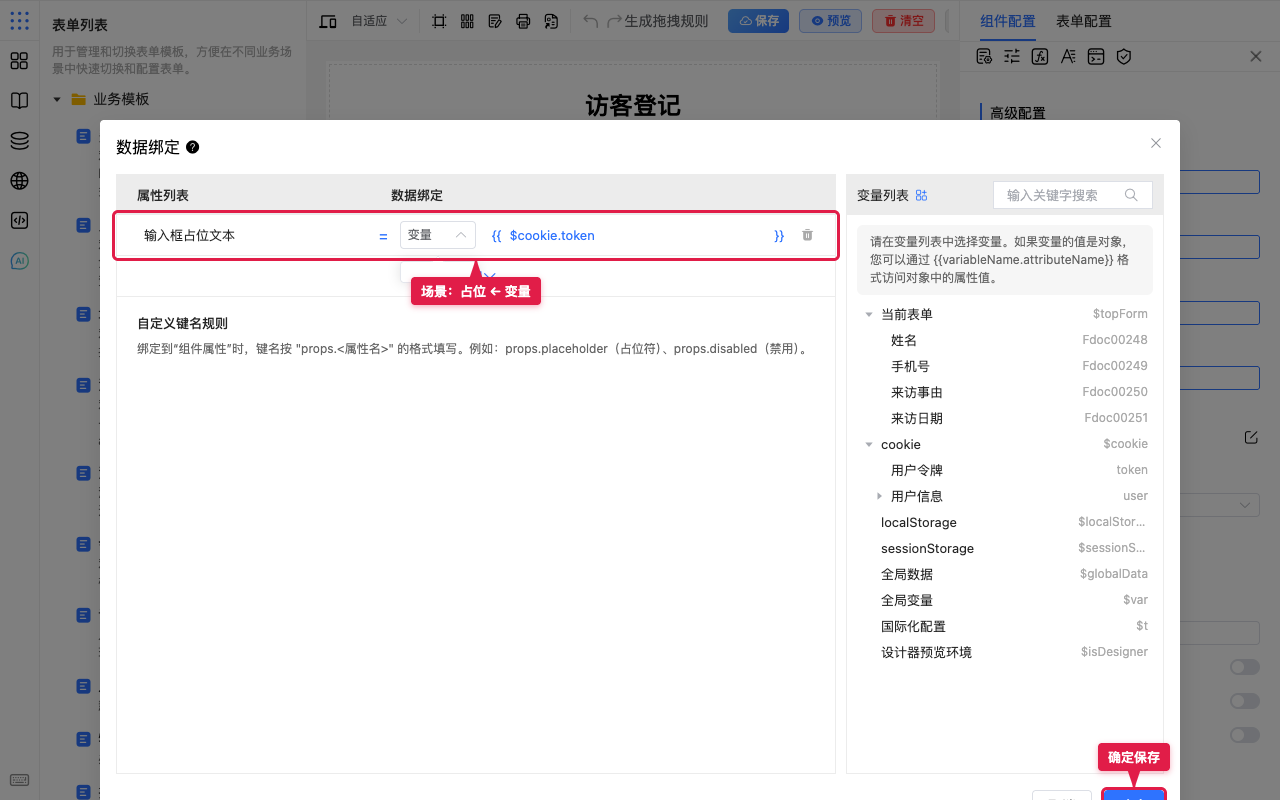Collapse the cookie variable group

point(868,444)
